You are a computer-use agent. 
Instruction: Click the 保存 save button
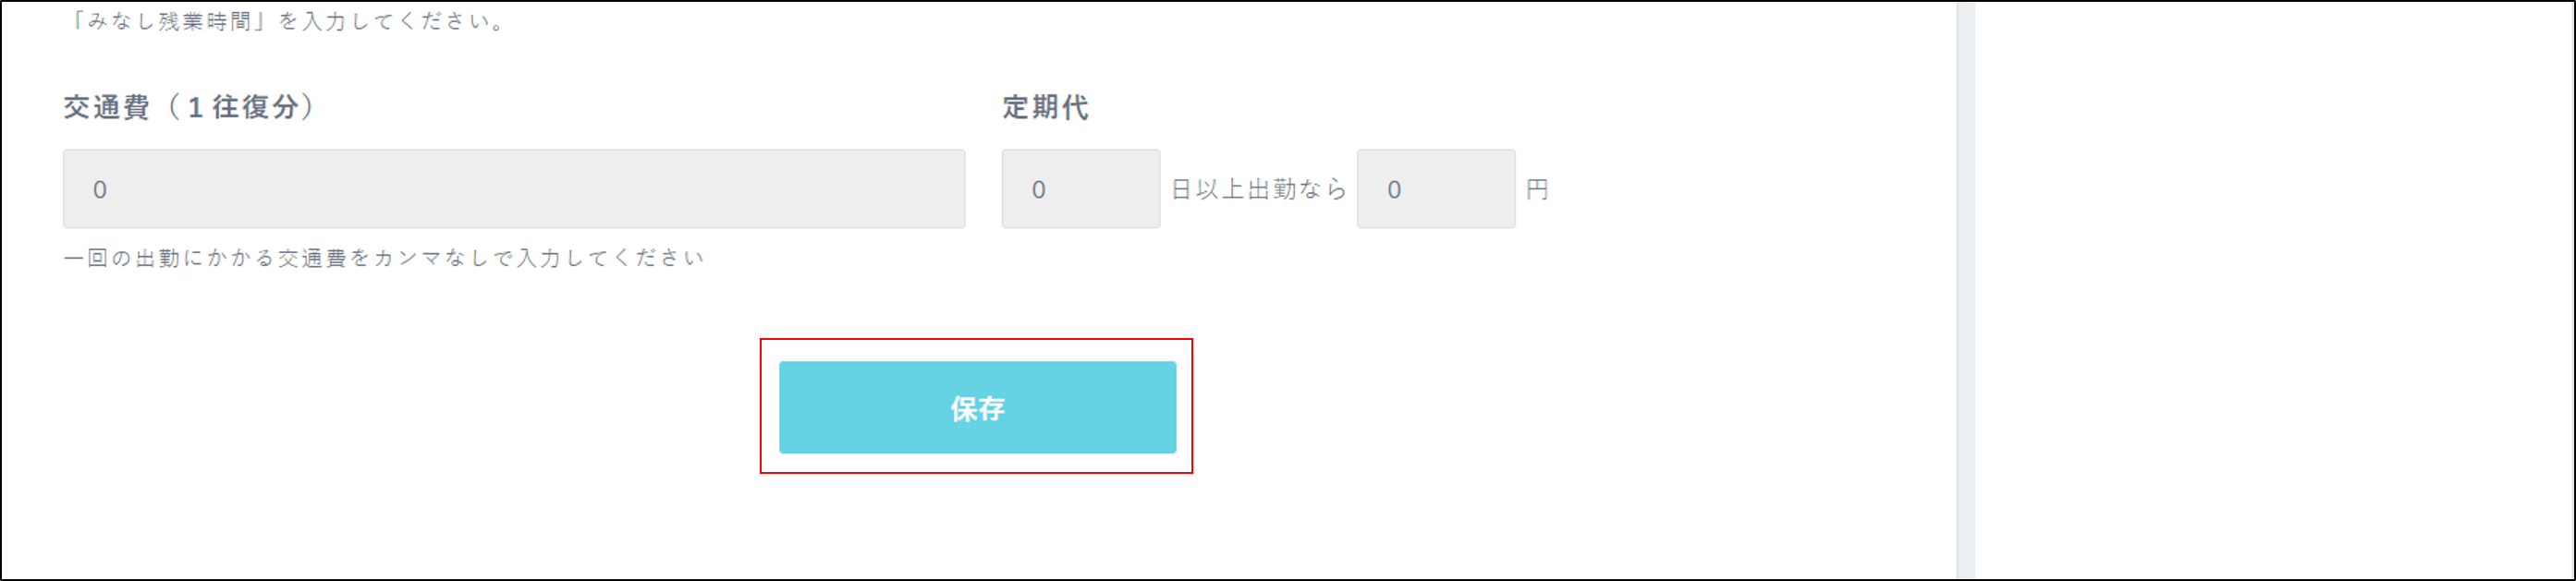pos(977,407)
